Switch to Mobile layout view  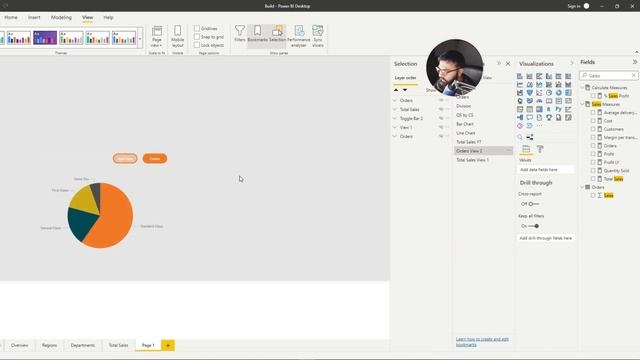[x=178, y=36]
